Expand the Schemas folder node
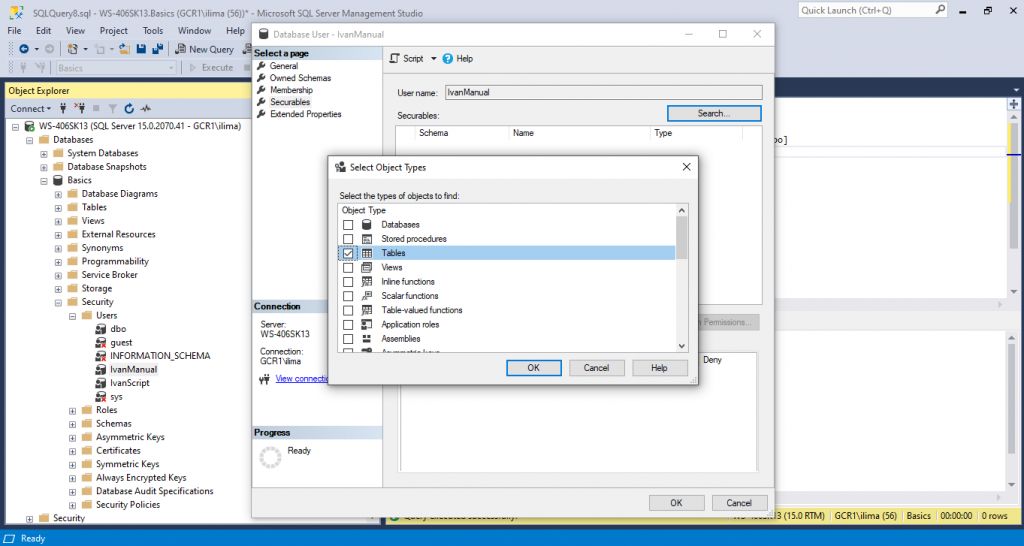The width and height of the screenshot is (1024, 546). pyautogui.click(x=72, y=425)
